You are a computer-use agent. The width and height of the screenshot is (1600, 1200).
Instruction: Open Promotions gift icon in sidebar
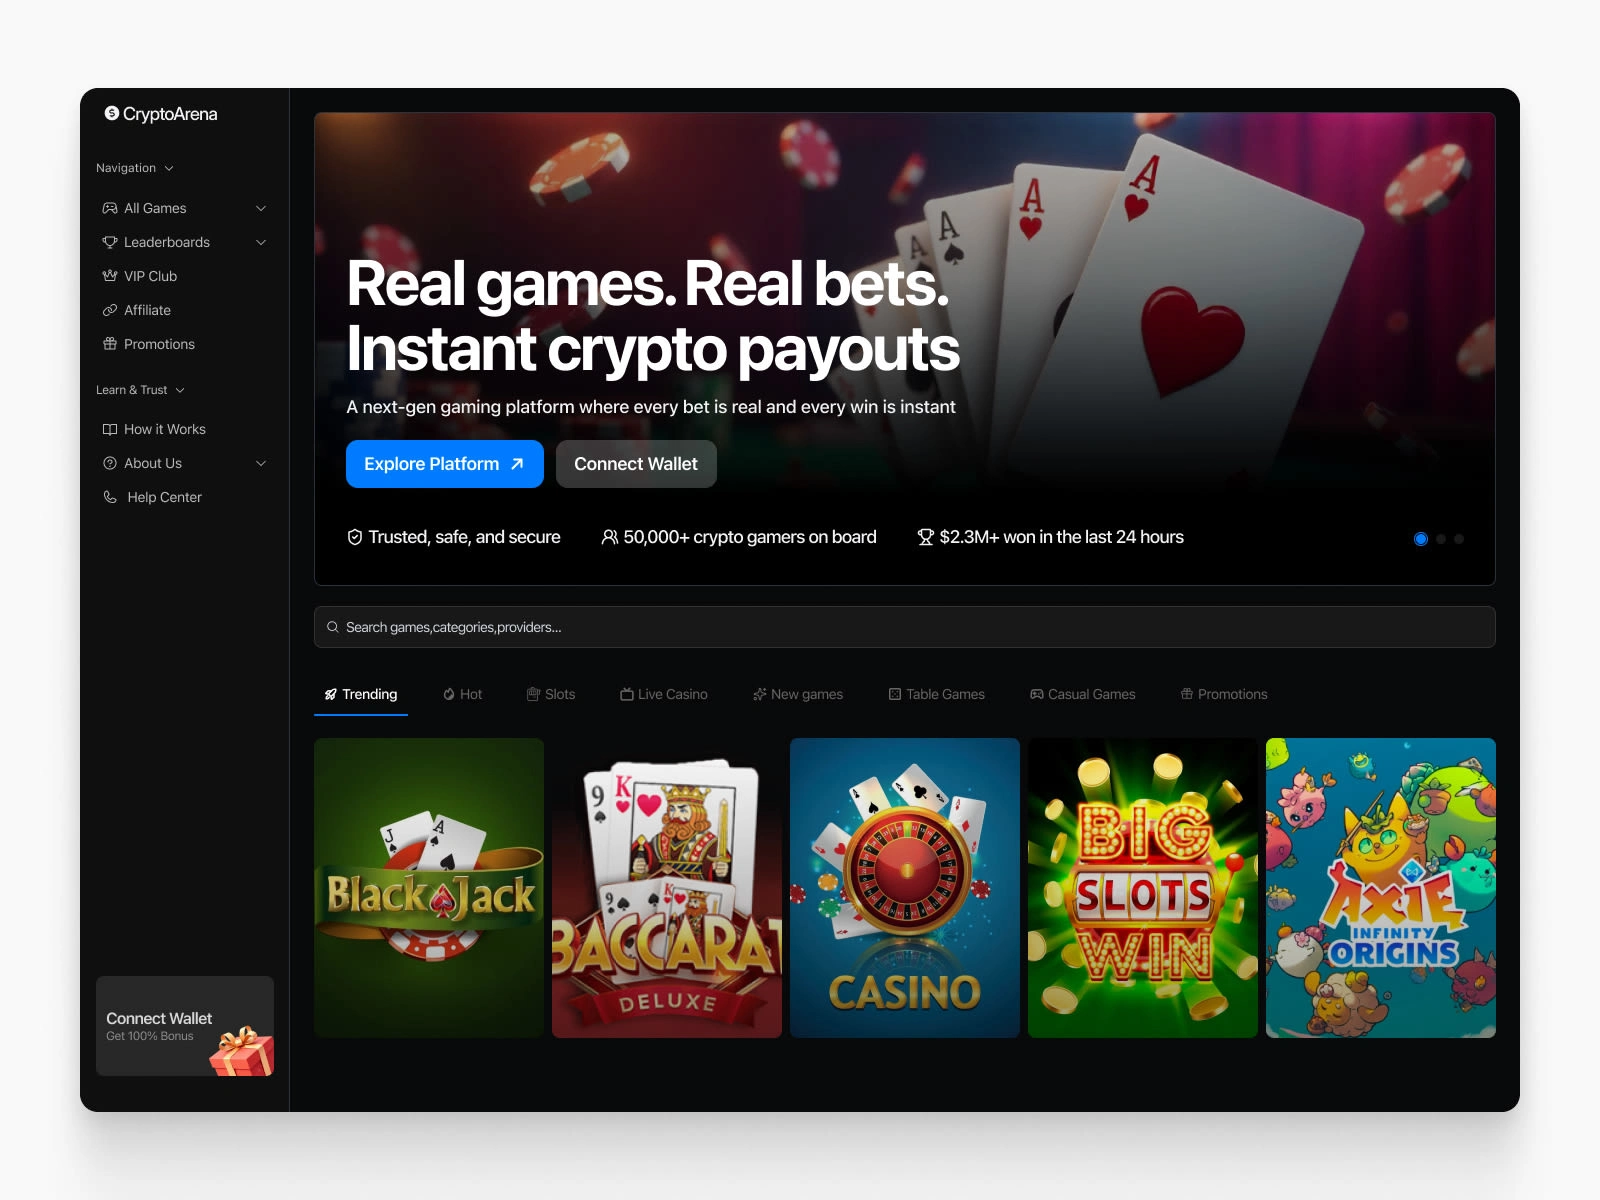[x=110, y=344]
